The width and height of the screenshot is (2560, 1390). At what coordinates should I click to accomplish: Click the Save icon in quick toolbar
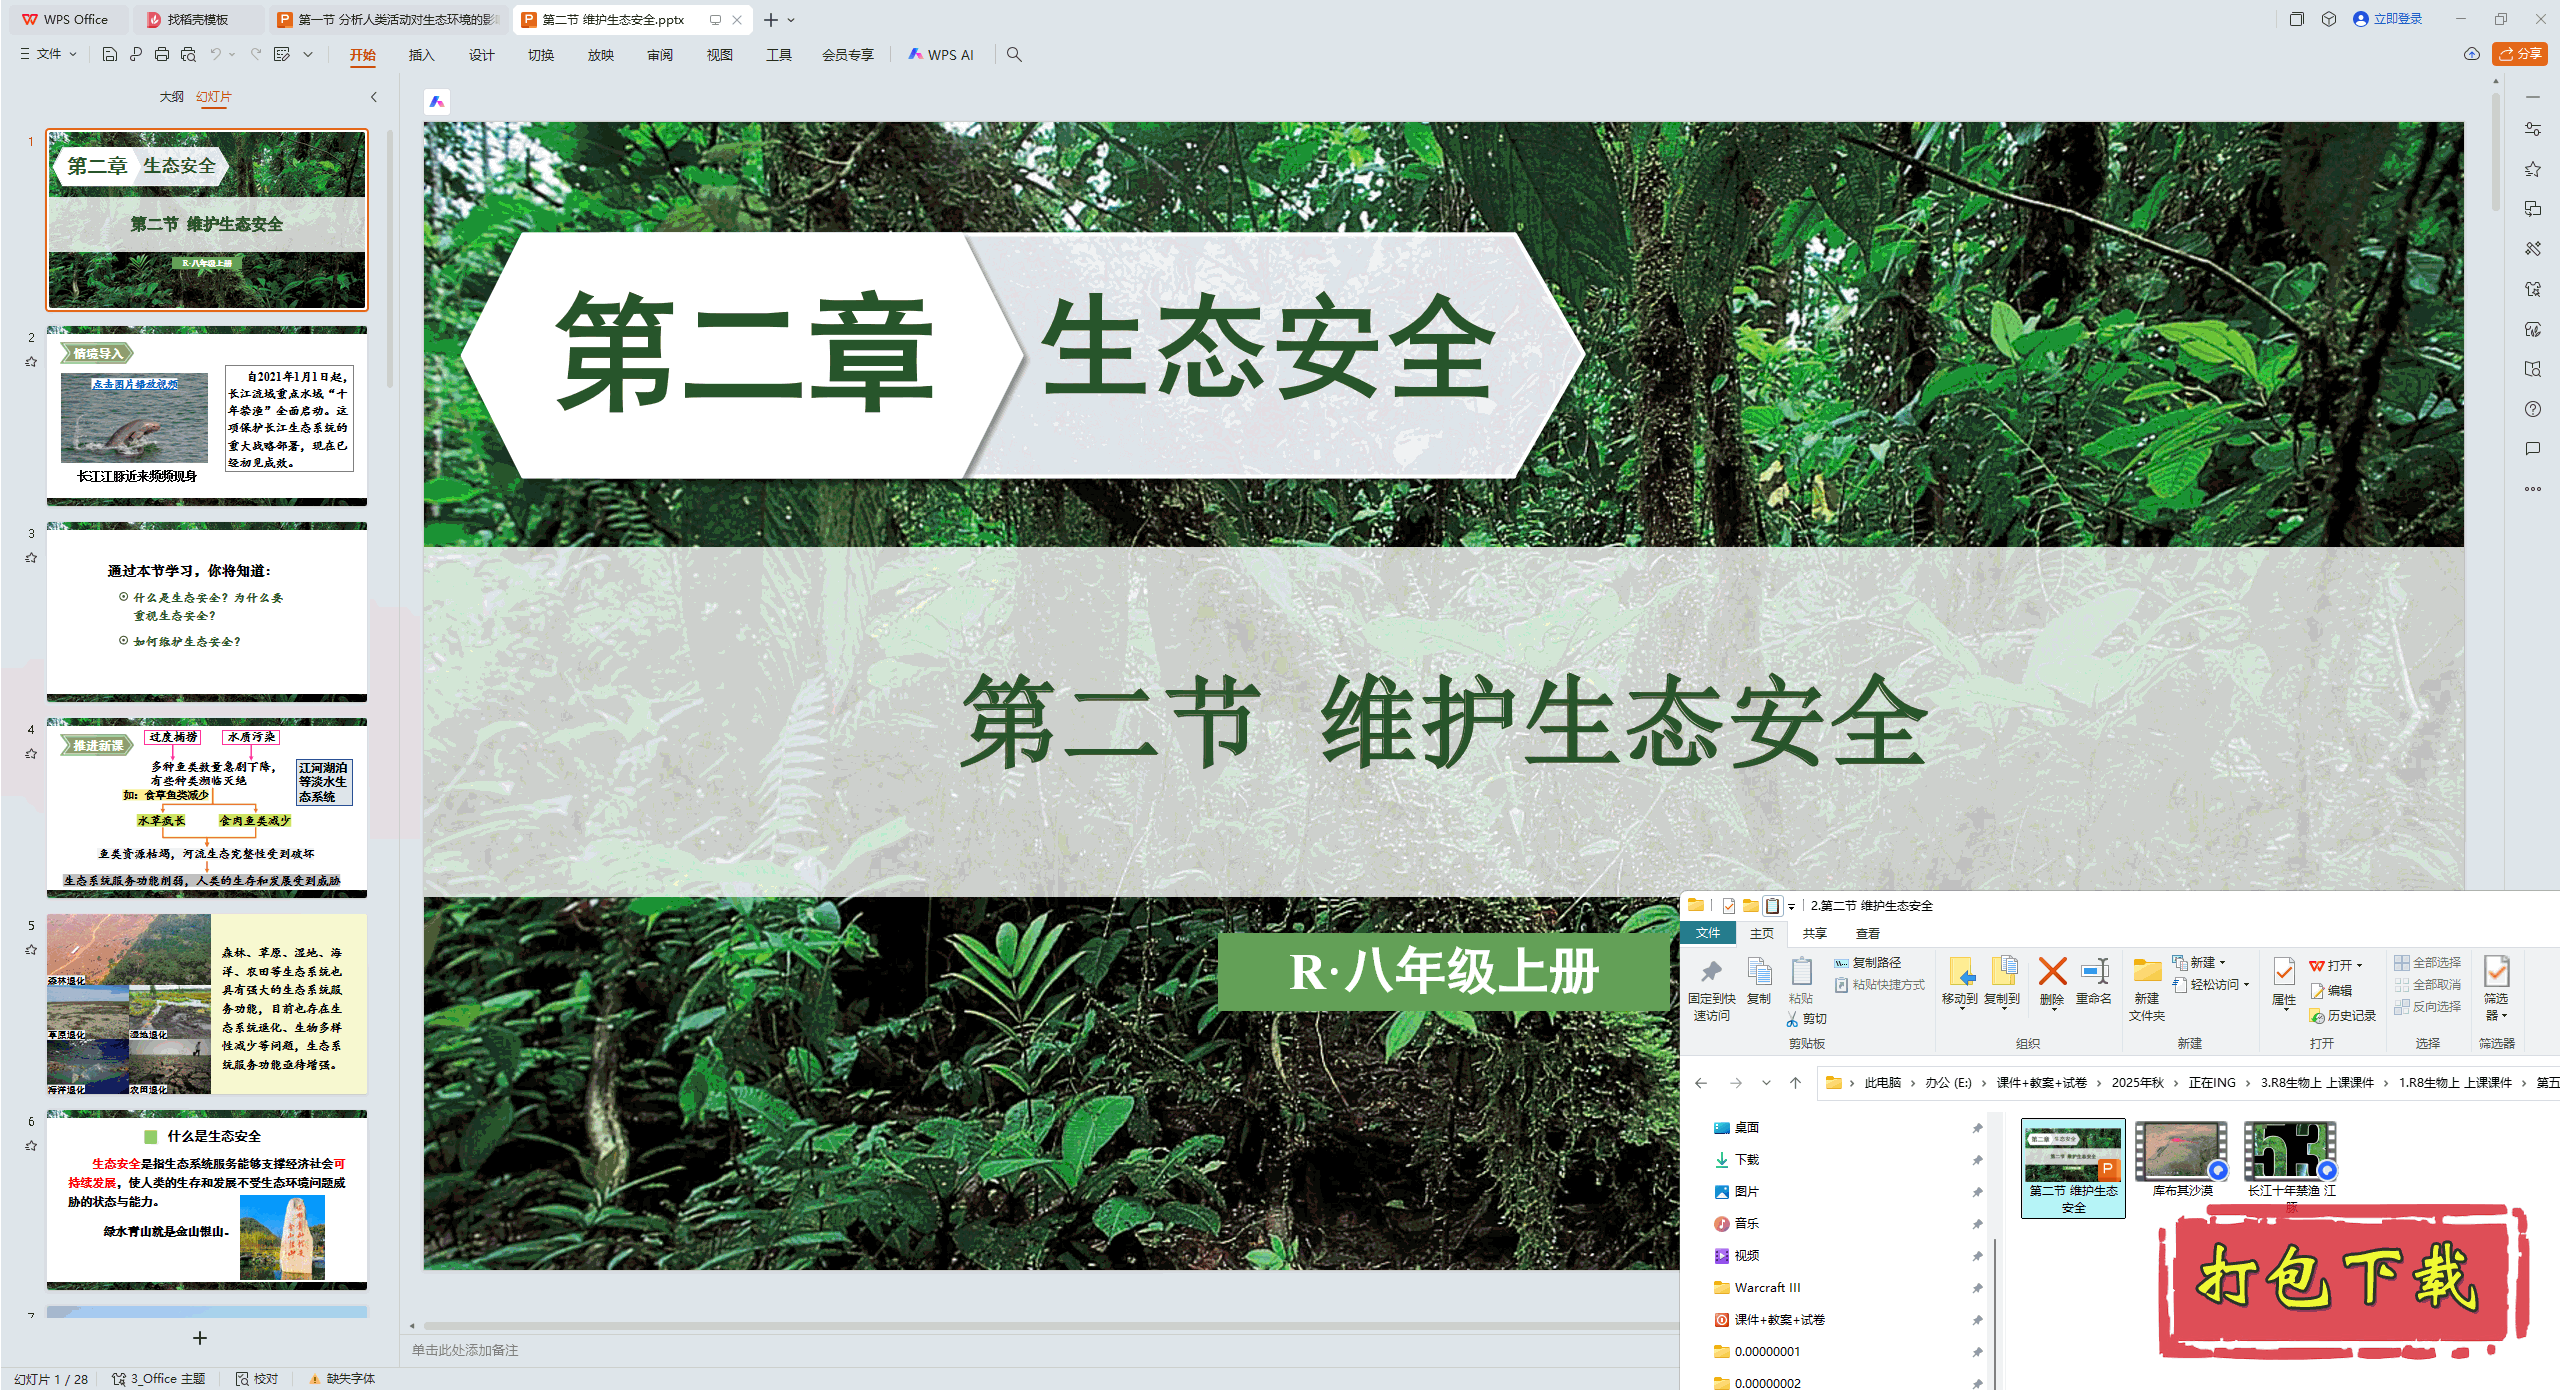pyautogui.click(x=110, y=54)
